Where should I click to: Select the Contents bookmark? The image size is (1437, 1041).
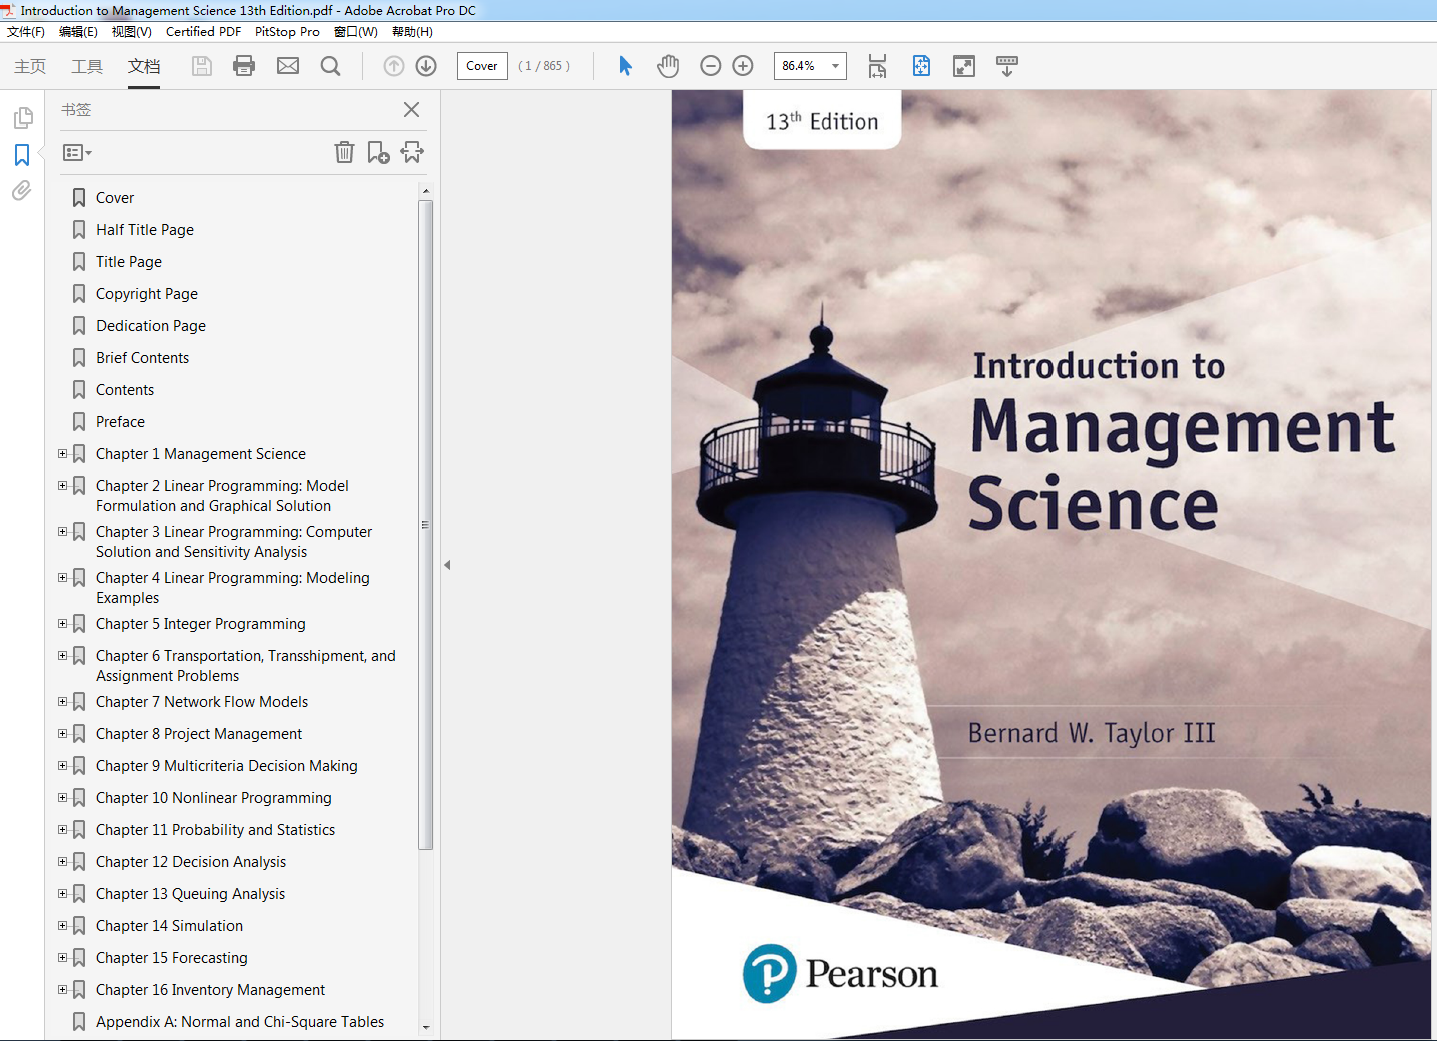[125, 390]
